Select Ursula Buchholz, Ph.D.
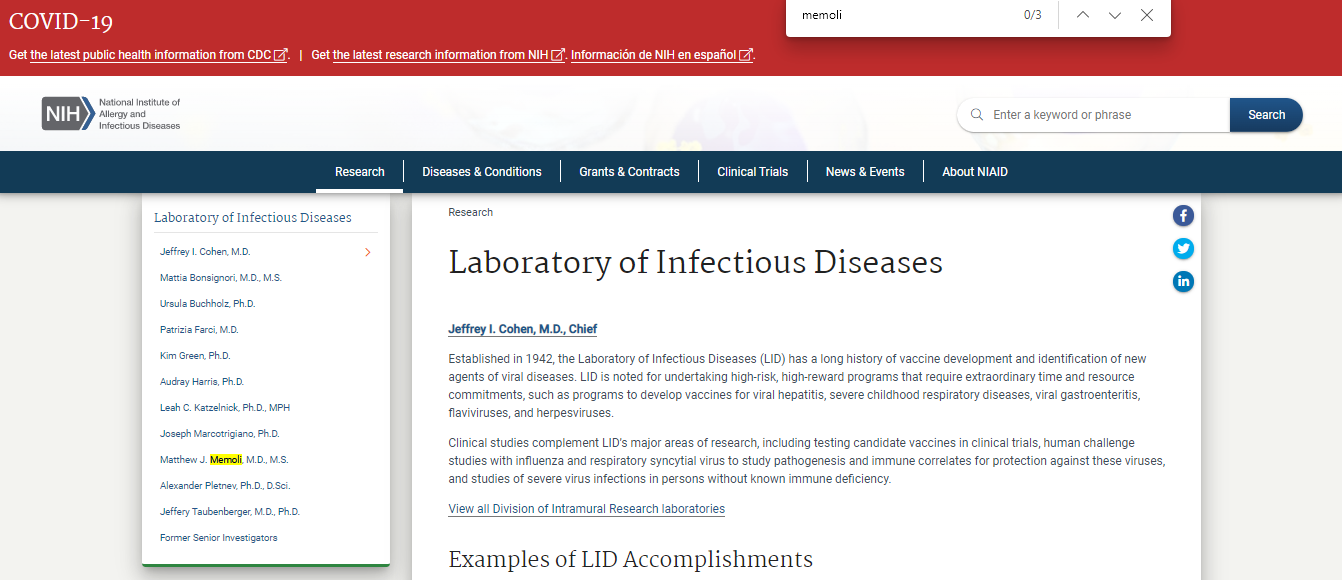1342x580 pixels. point(208,304)
